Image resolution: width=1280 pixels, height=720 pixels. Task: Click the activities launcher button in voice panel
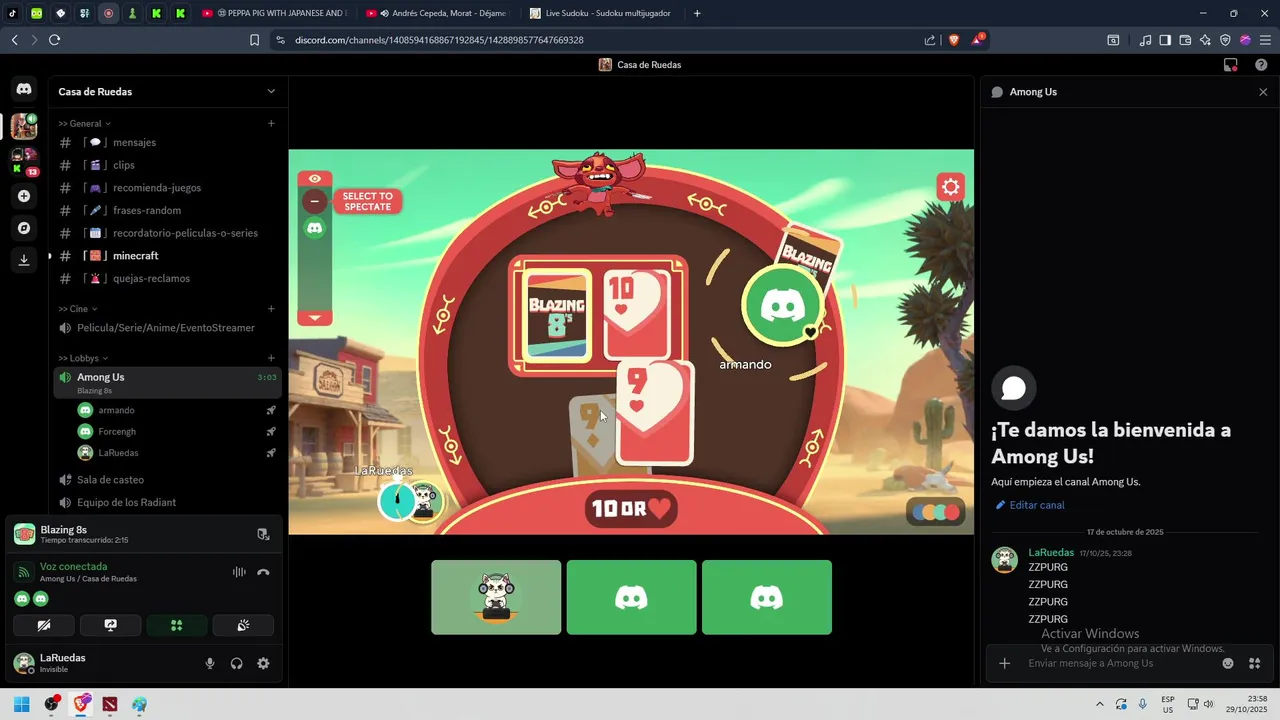(x=177, y=625)
